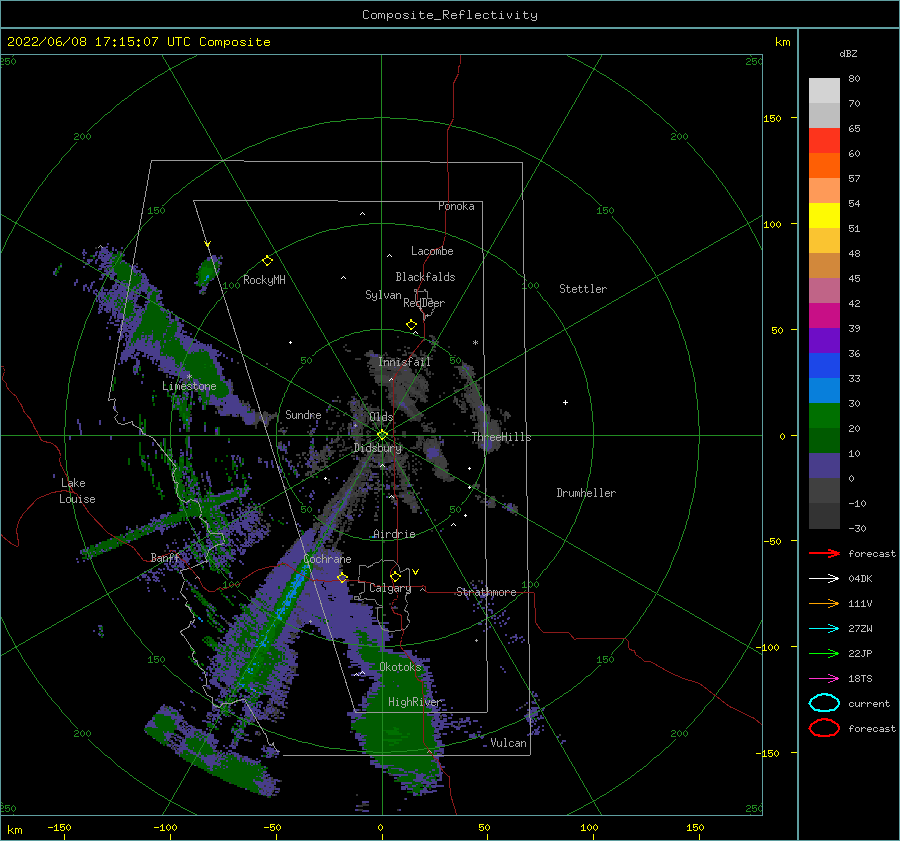Click the RockyMH label

pyautogui.click(x=264, y=280)
